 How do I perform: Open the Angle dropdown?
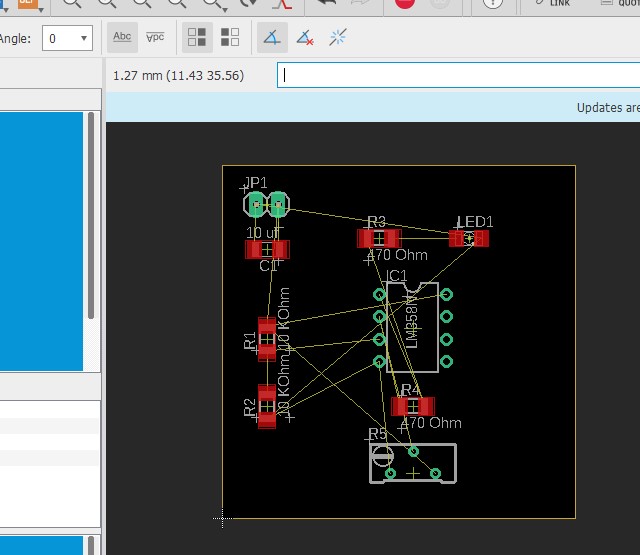coord(69,39)
